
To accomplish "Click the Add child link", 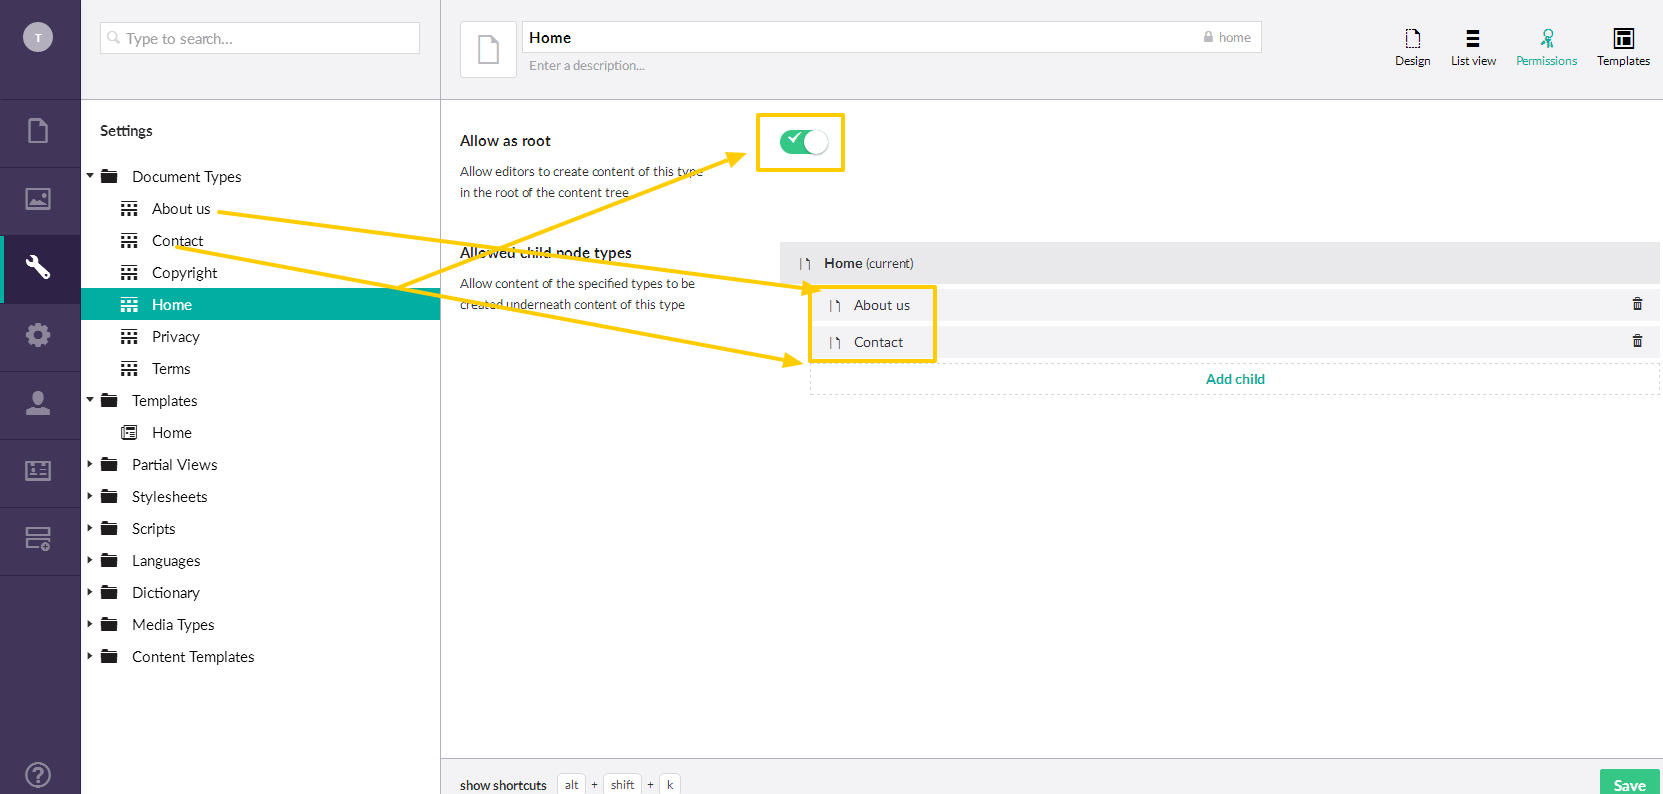I will (x=1235, y=379).
